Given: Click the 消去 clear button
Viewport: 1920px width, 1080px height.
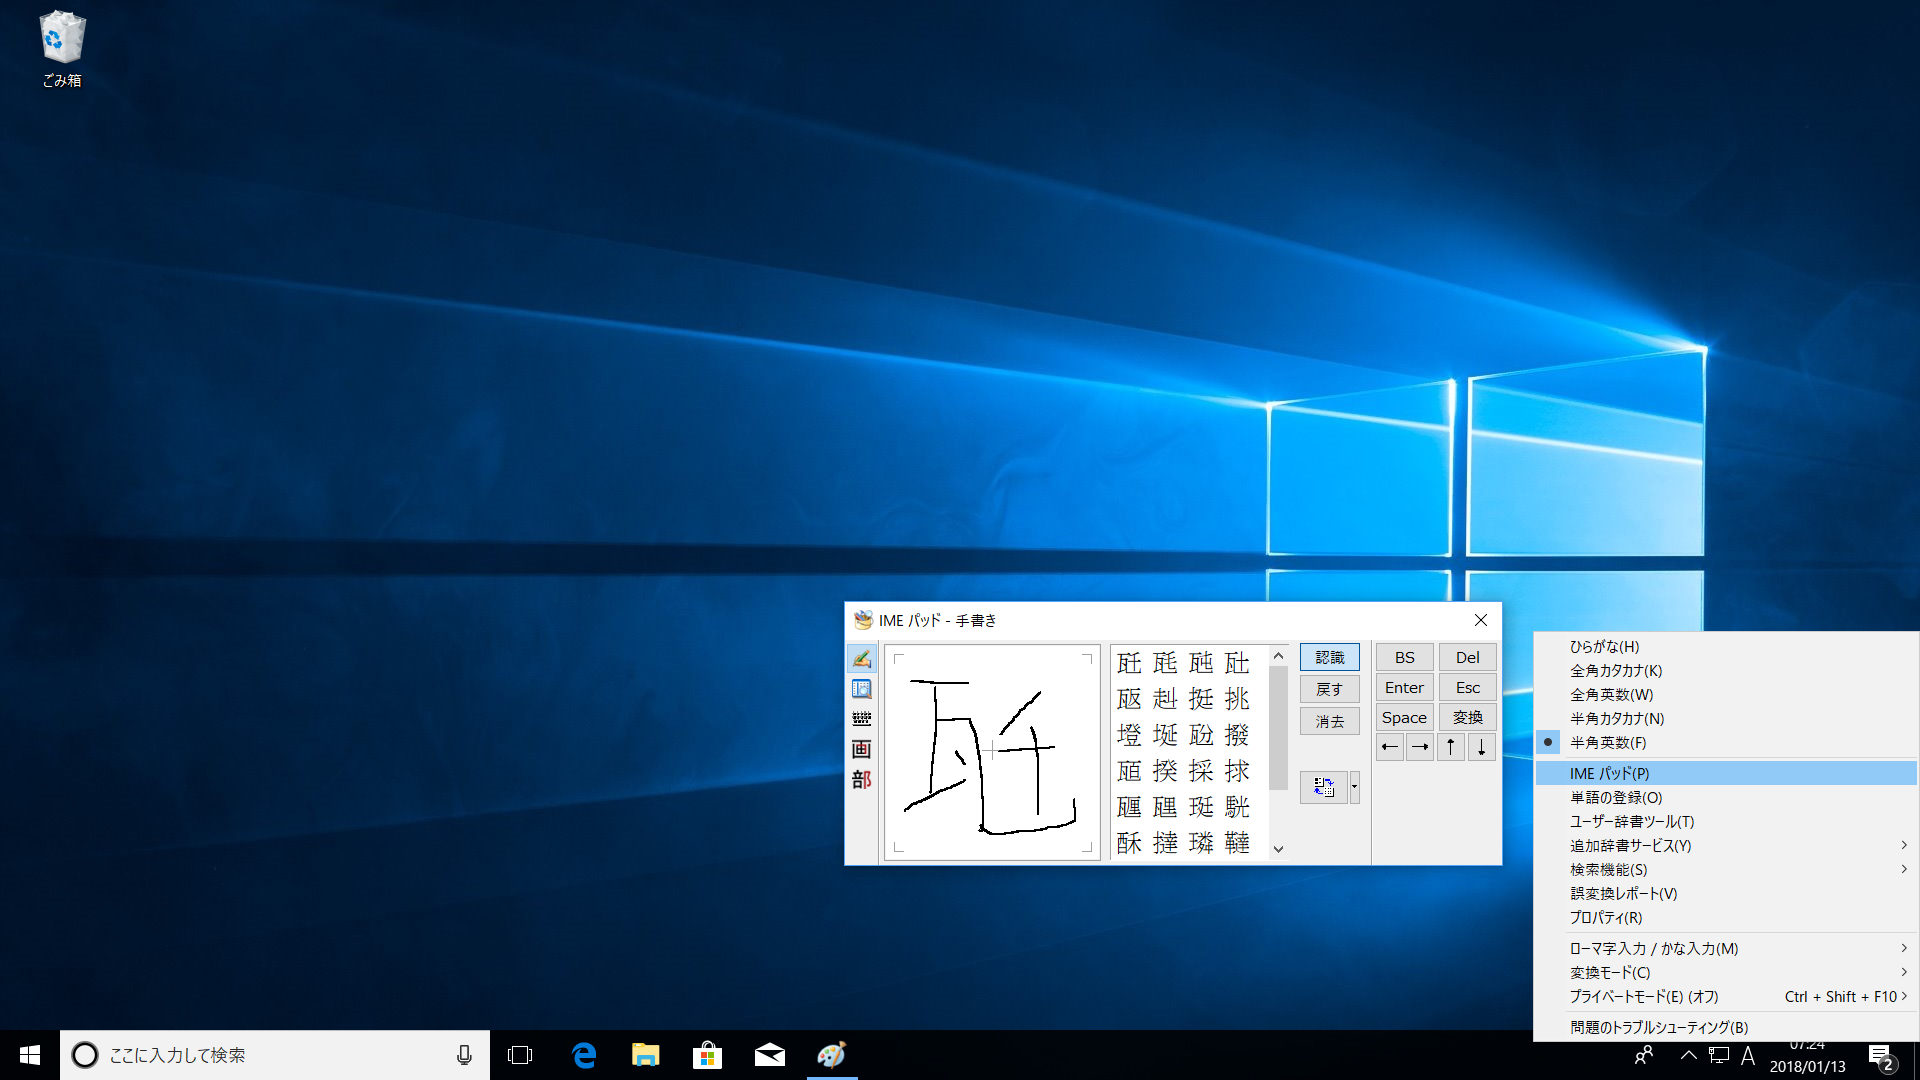Looking at the screenshot, I should [x=1329, y=721].
